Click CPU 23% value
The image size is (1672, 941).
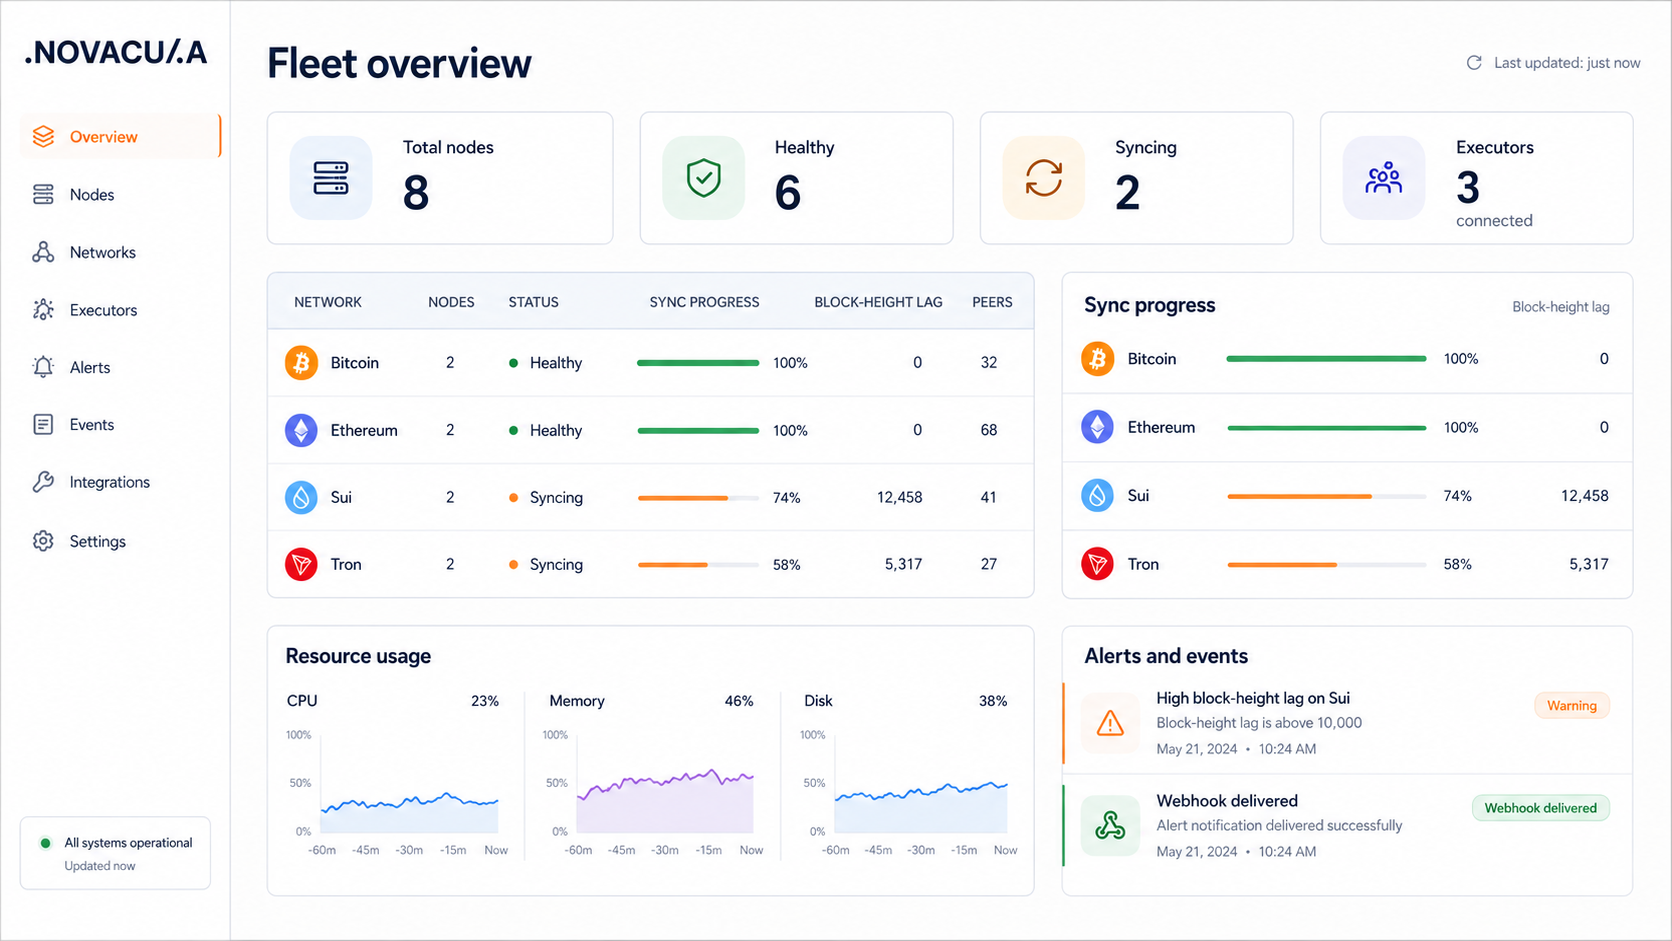tap(485, 701)
